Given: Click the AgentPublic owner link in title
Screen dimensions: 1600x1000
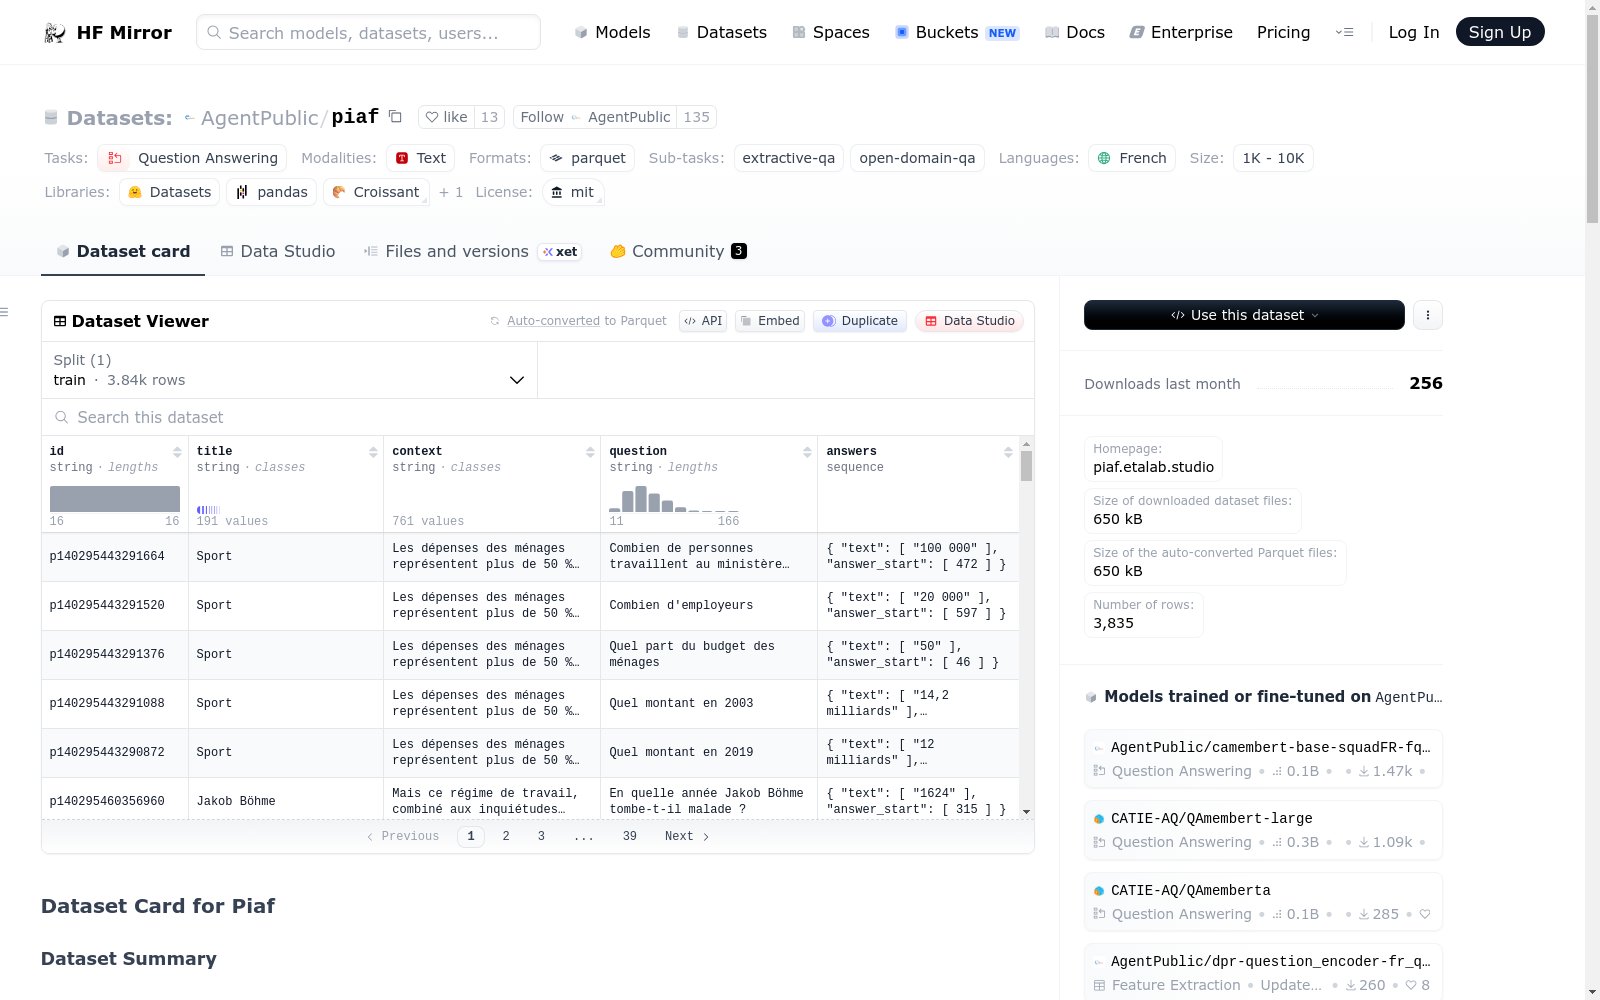Looking at the screenshot, I should 259,118.
